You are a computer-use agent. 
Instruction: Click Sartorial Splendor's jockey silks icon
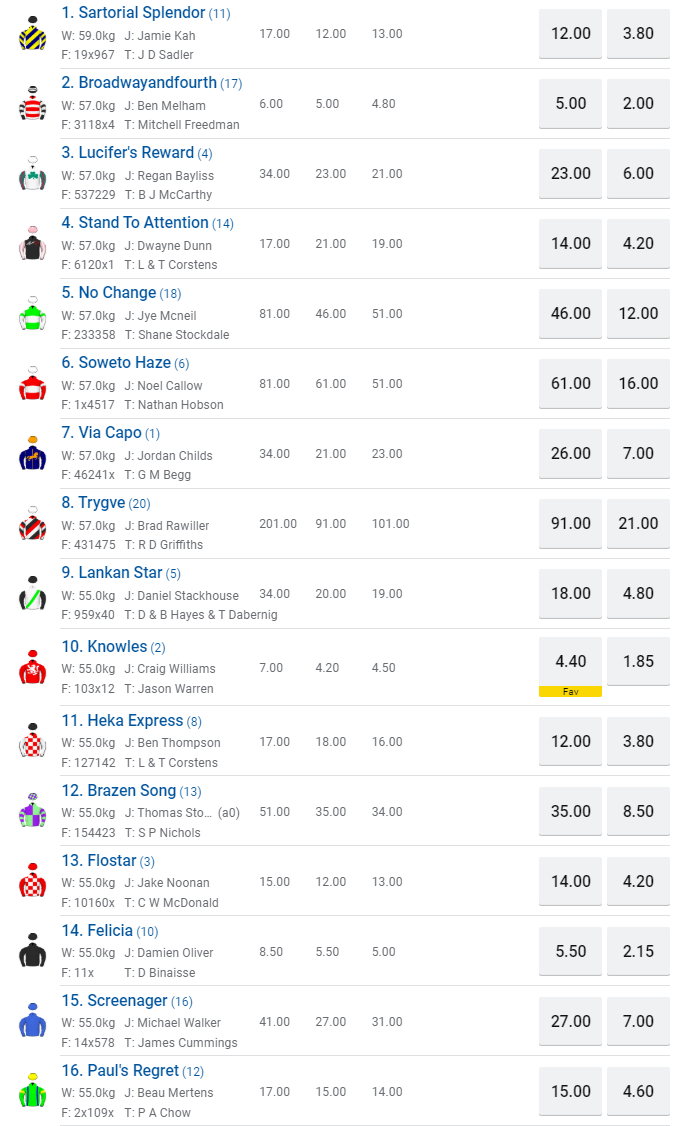pyautogui.click(x=33, y=34)
